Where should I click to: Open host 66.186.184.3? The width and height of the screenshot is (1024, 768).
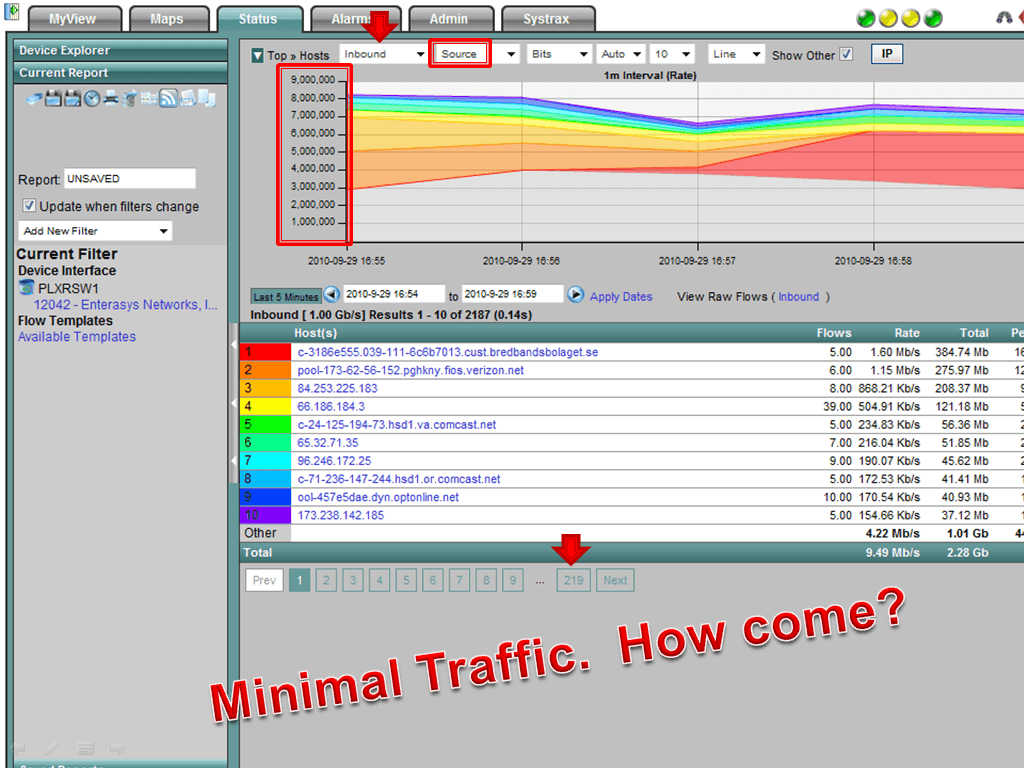tap(331, 406)
